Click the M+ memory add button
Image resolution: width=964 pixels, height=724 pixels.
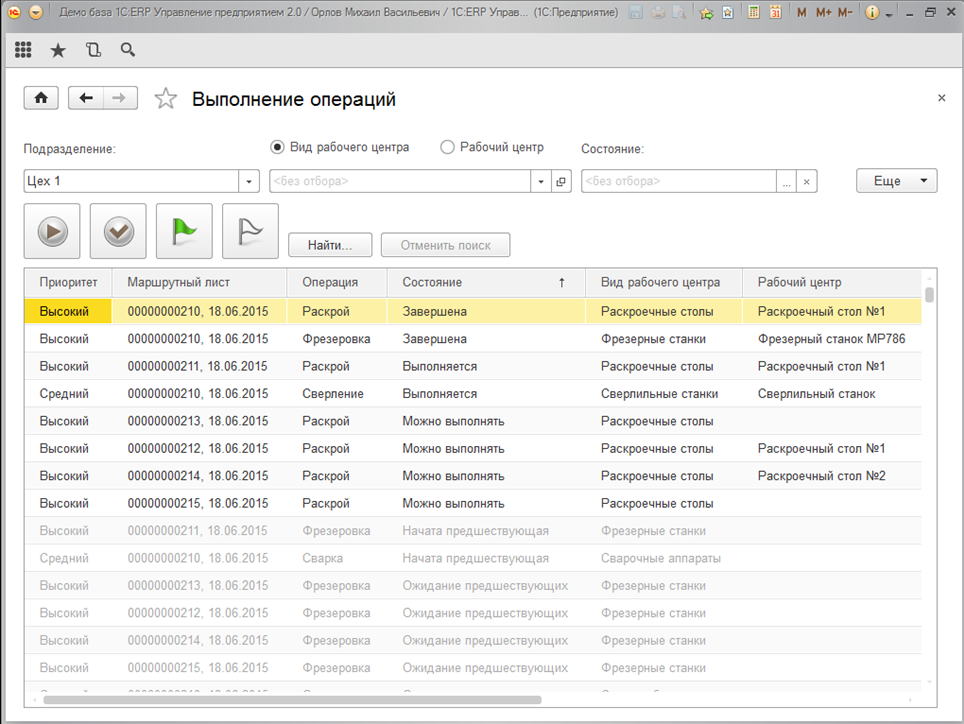tap(823, 12)
